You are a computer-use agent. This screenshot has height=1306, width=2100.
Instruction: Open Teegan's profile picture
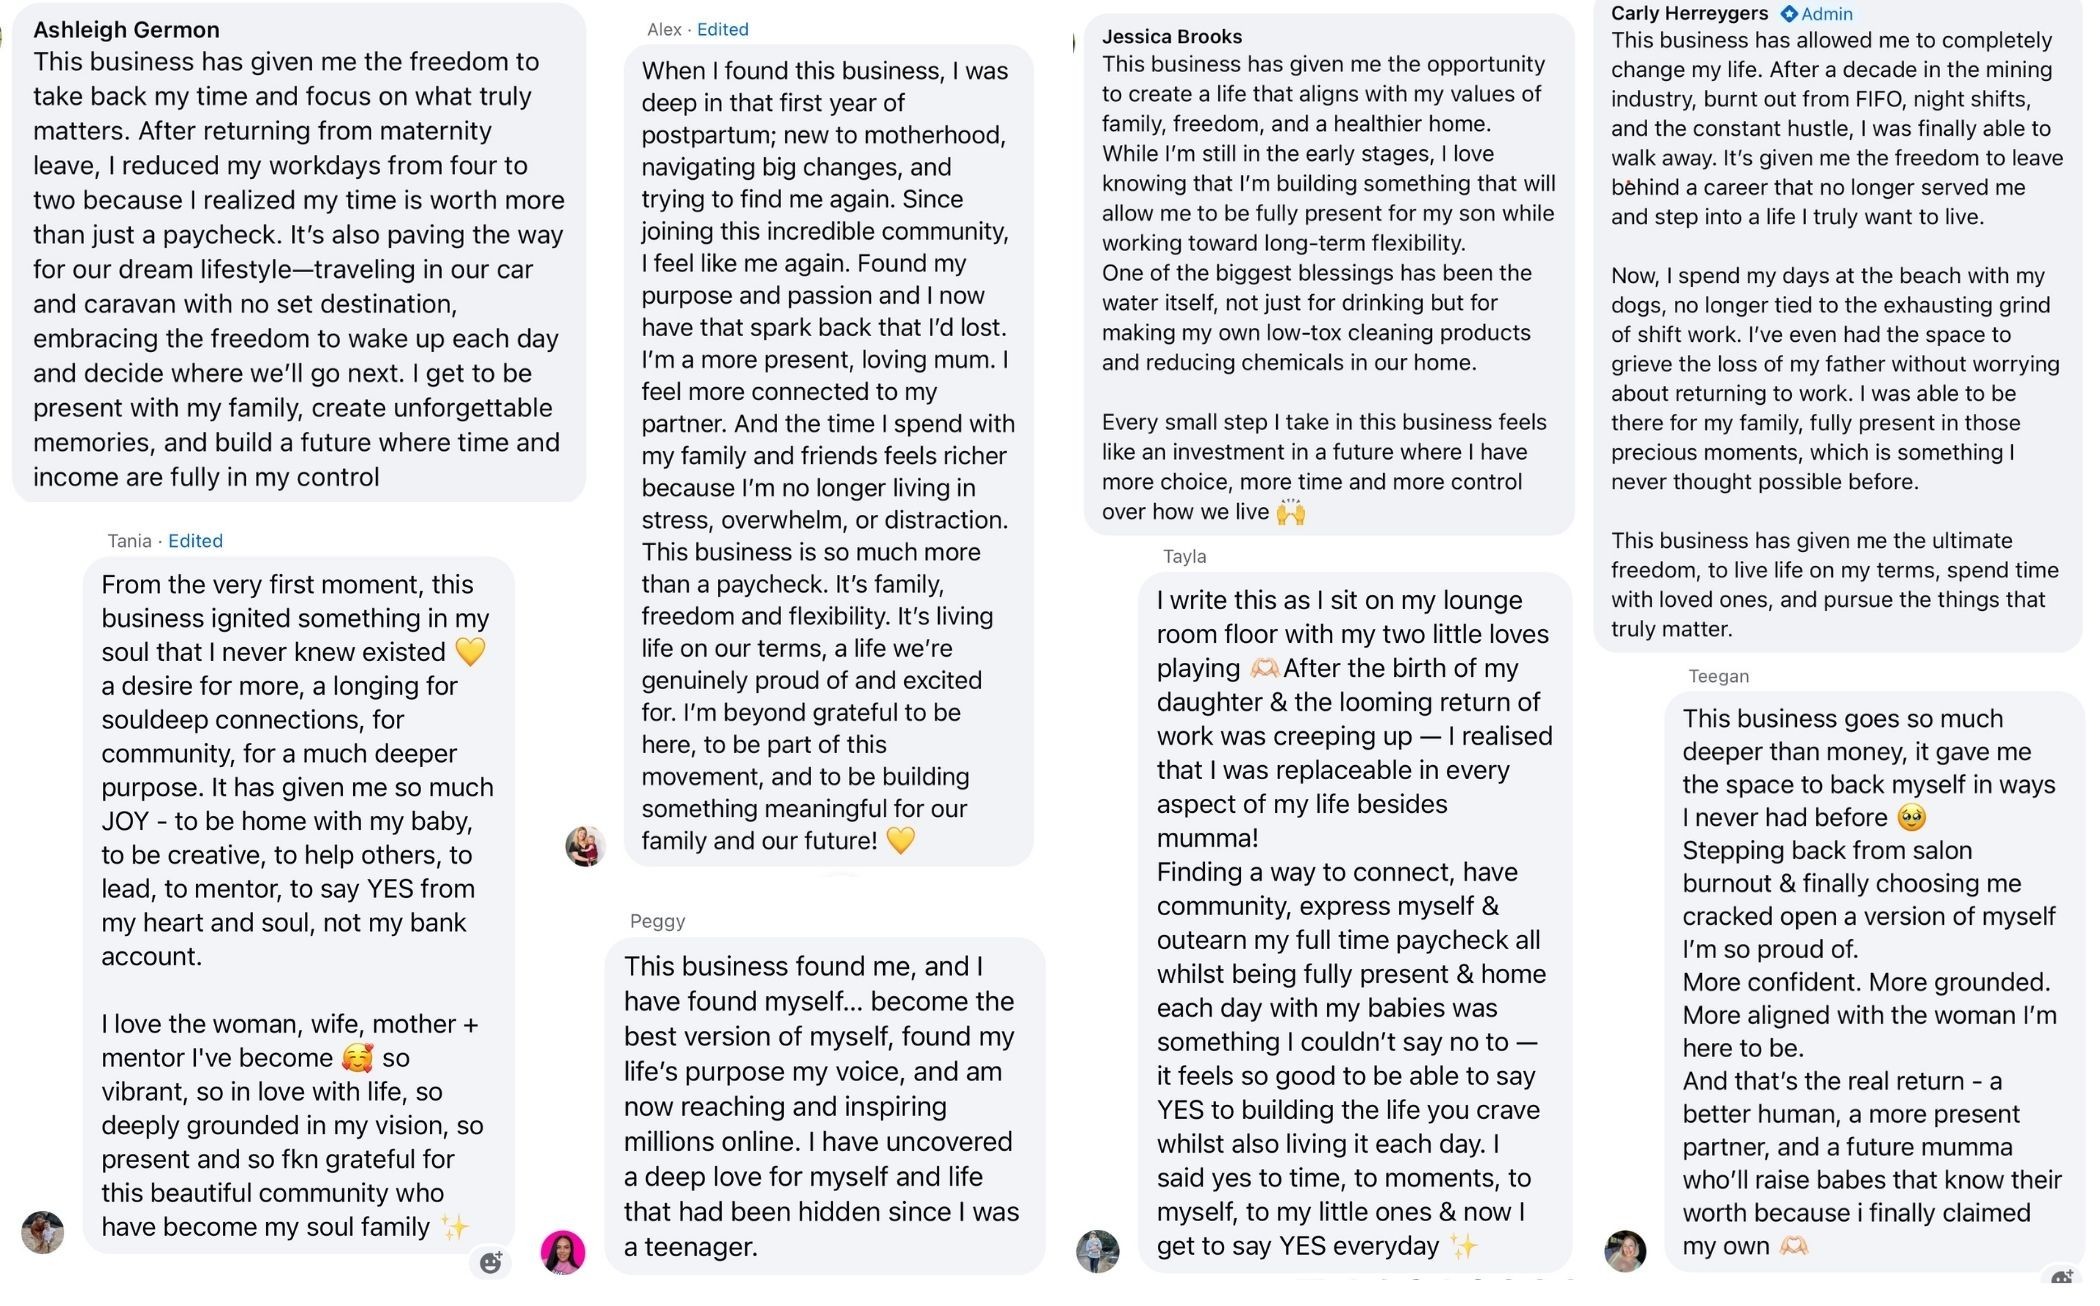coord(1625,1251)
